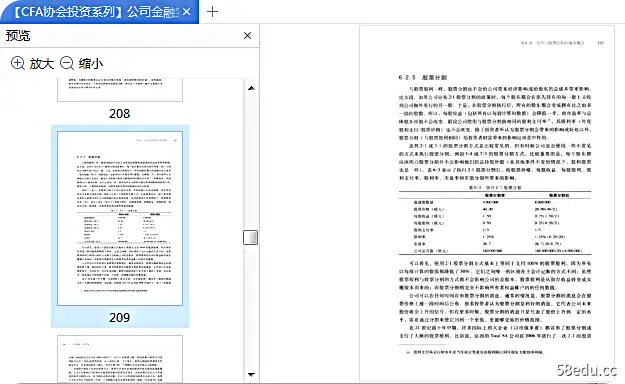Click the page number label 208
This screenshot has width=625, height=384.
(120, 114)
